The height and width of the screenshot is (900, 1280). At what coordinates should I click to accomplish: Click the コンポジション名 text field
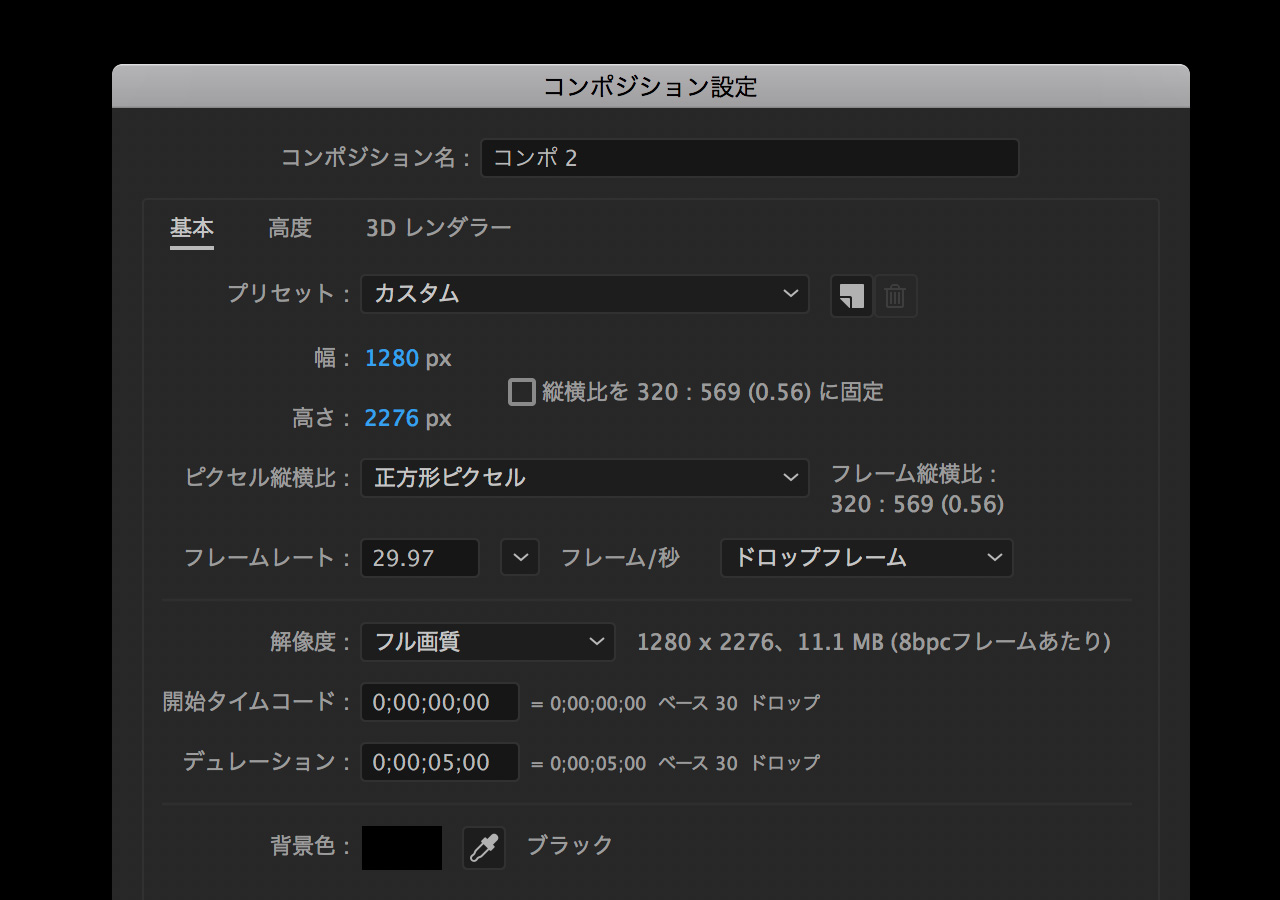click(749, 158)
